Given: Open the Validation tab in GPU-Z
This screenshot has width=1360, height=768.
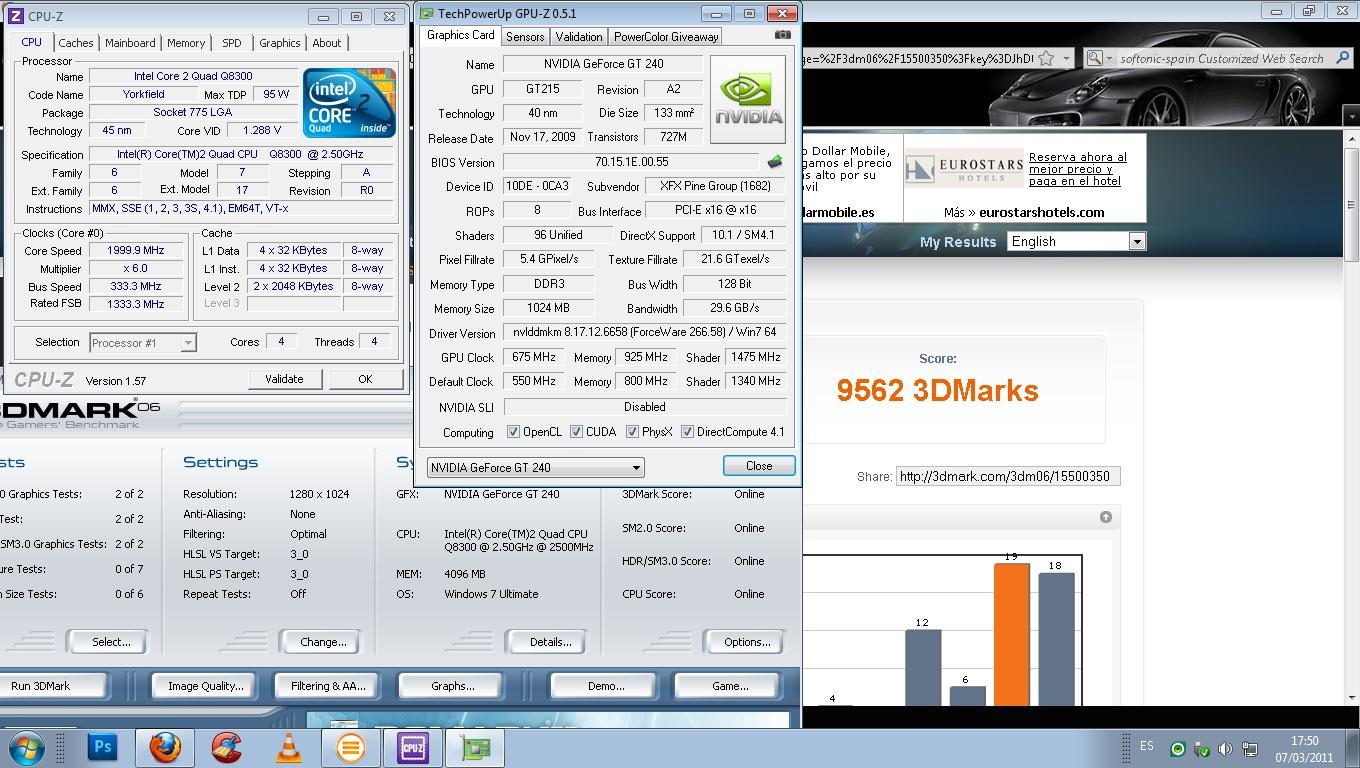Looking at the screenshot, I should [x=579, y=37].
